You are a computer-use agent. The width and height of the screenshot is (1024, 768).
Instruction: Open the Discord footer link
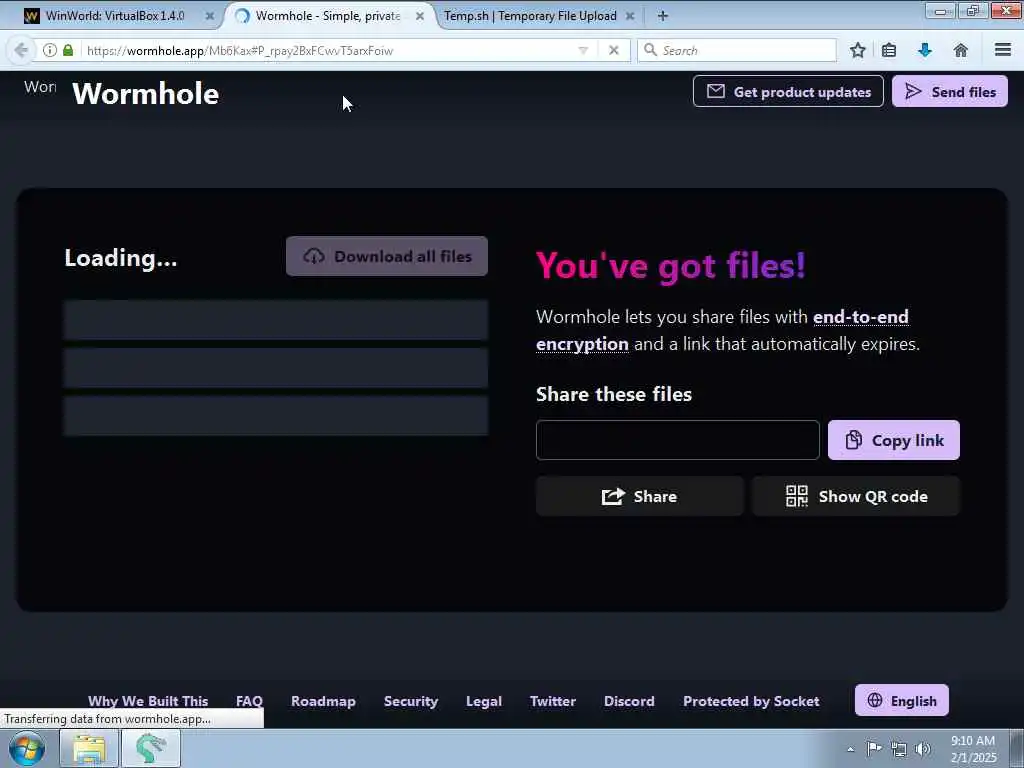[x=629, y=701]
